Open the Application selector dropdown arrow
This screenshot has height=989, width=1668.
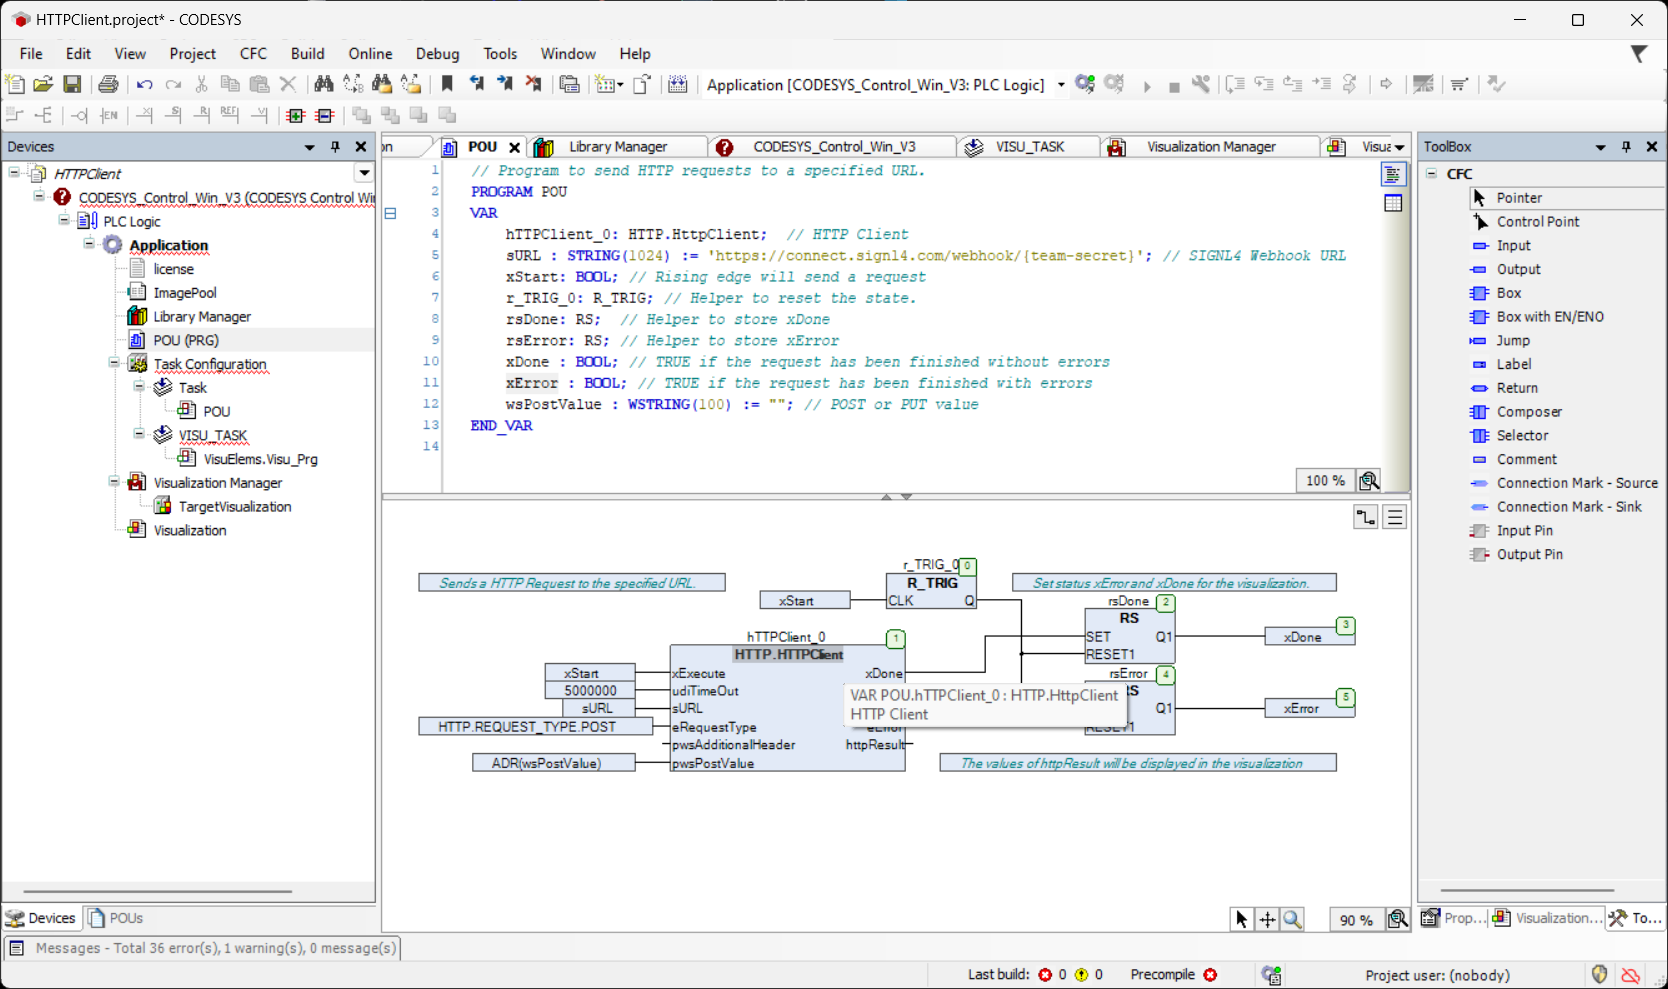pyautogui.click(x=1061, y=85)
